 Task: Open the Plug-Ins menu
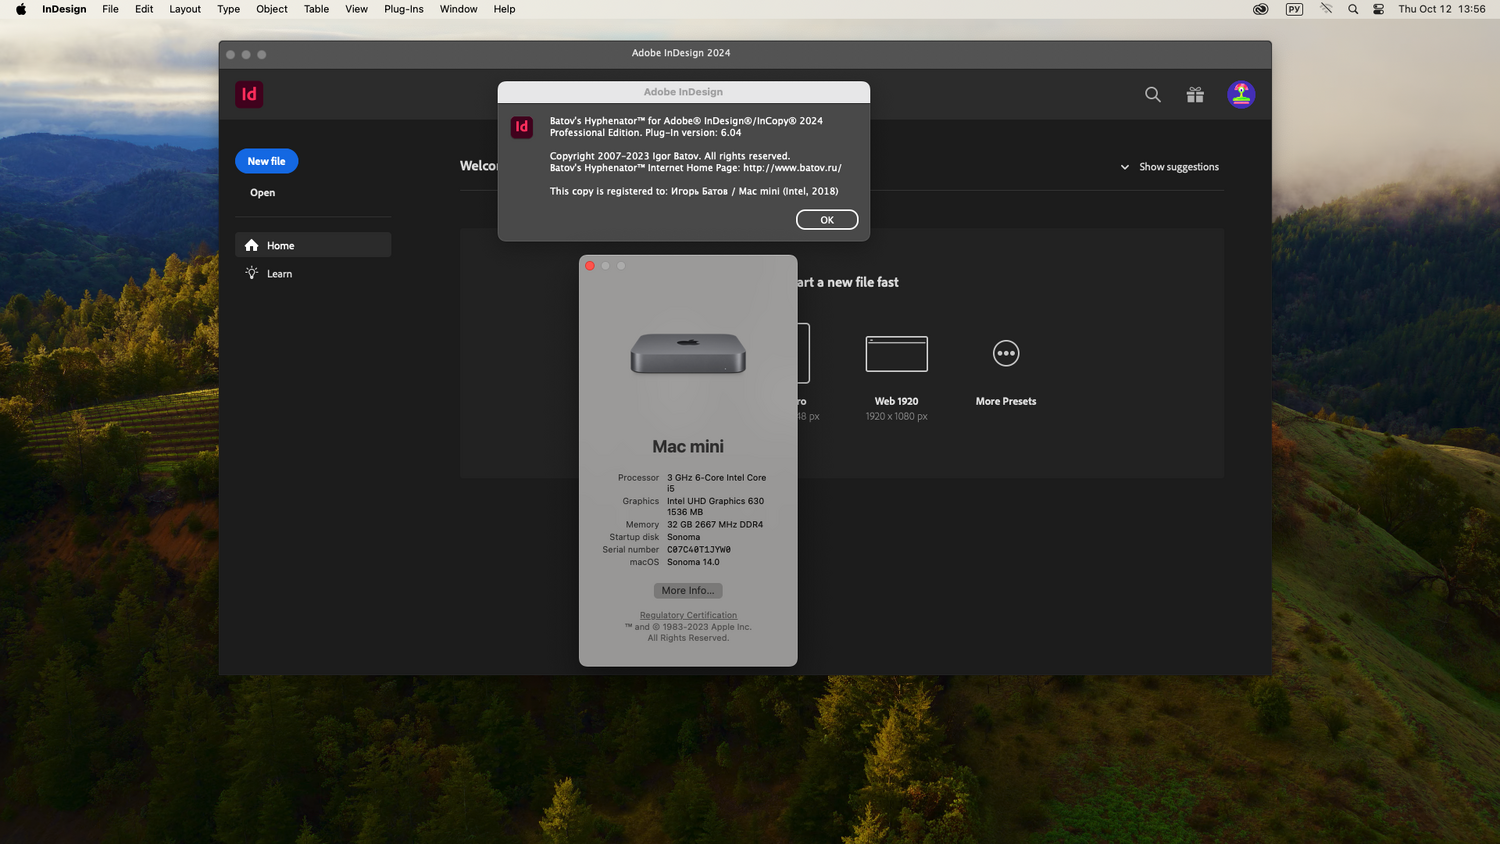[x=404, y=9]
